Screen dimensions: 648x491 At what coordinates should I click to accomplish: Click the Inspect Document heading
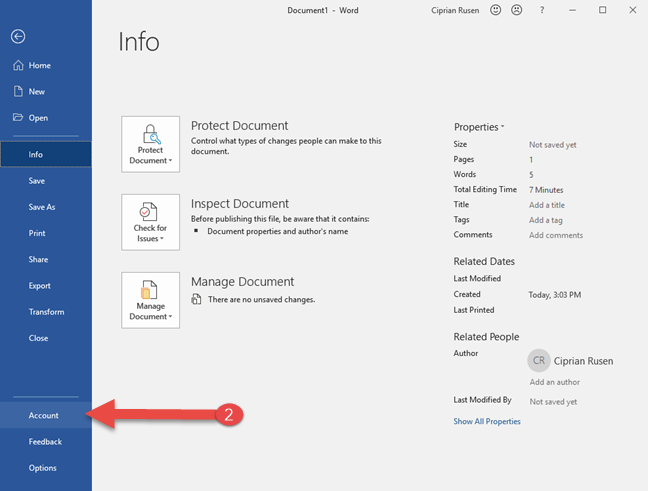pos(240,203)
